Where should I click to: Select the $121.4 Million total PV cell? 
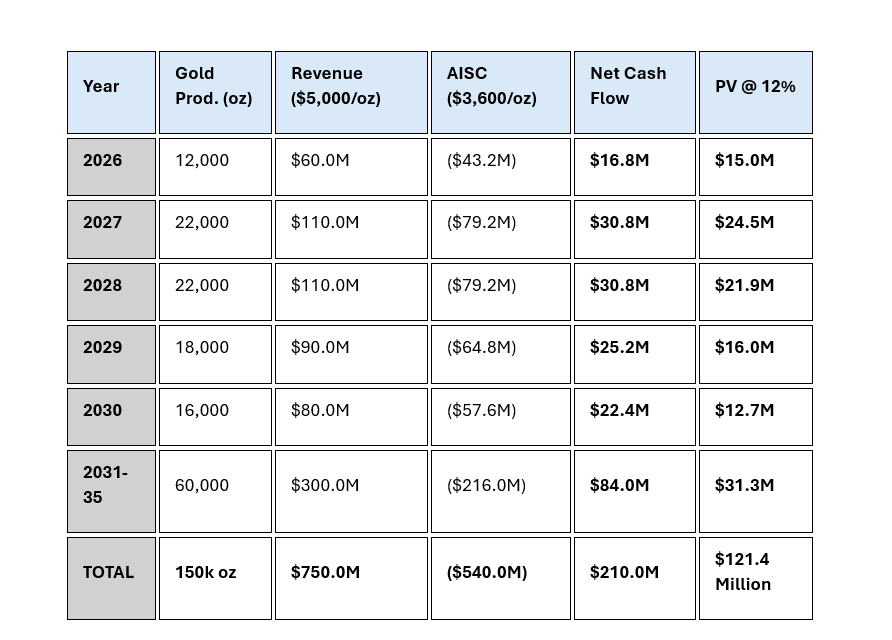point(755,577)
